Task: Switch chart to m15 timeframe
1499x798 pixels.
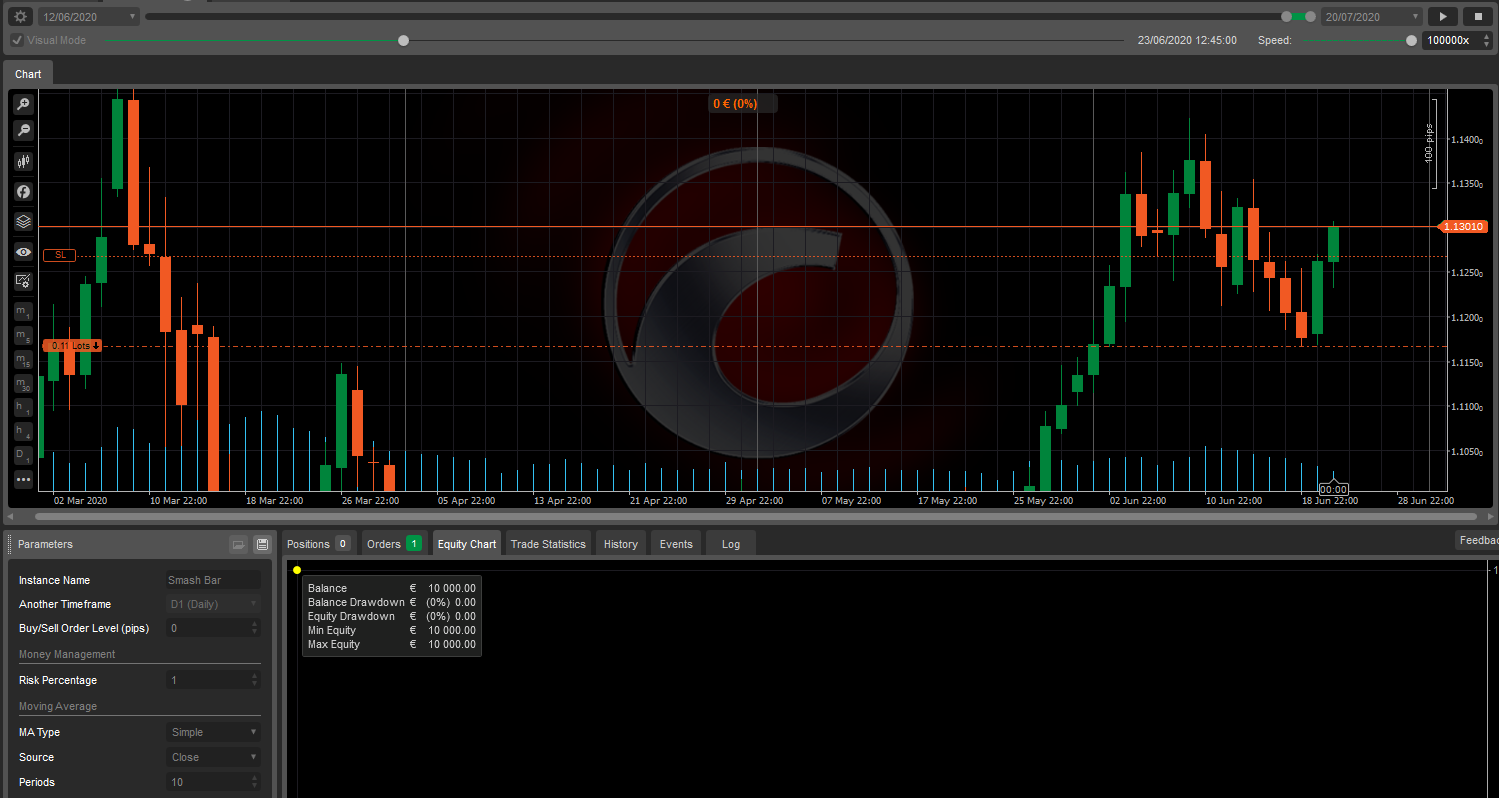Action: 23,359
